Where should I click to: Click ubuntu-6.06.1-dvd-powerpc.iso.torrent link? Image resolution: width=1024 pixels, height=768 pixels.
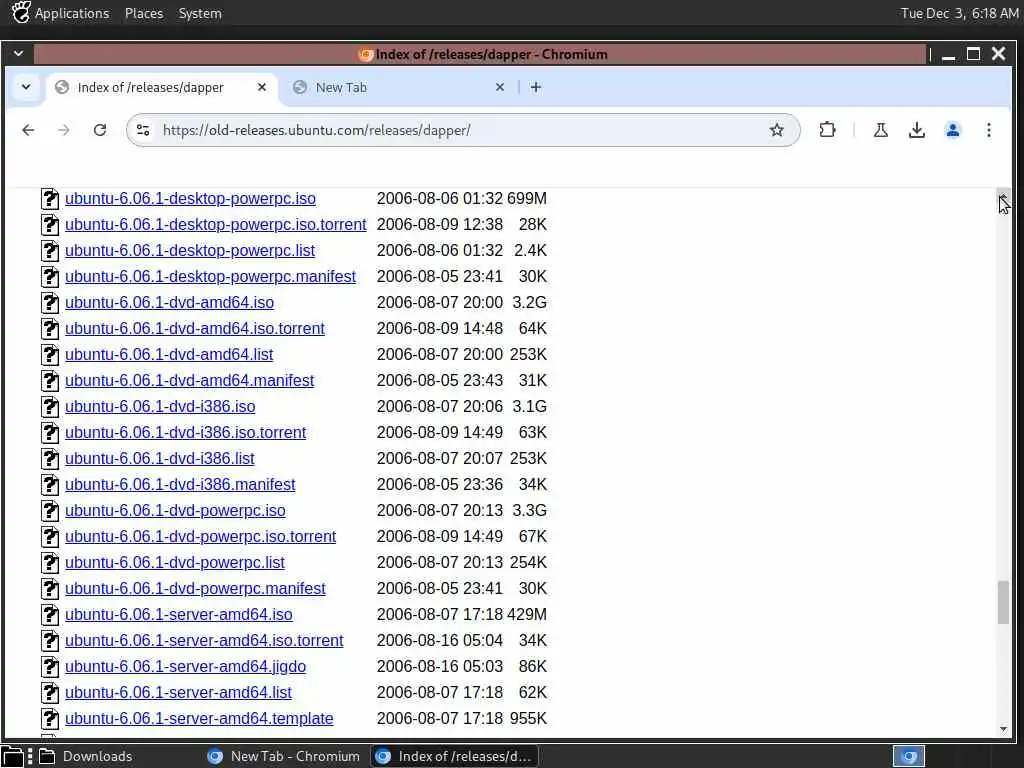point(200,537)
